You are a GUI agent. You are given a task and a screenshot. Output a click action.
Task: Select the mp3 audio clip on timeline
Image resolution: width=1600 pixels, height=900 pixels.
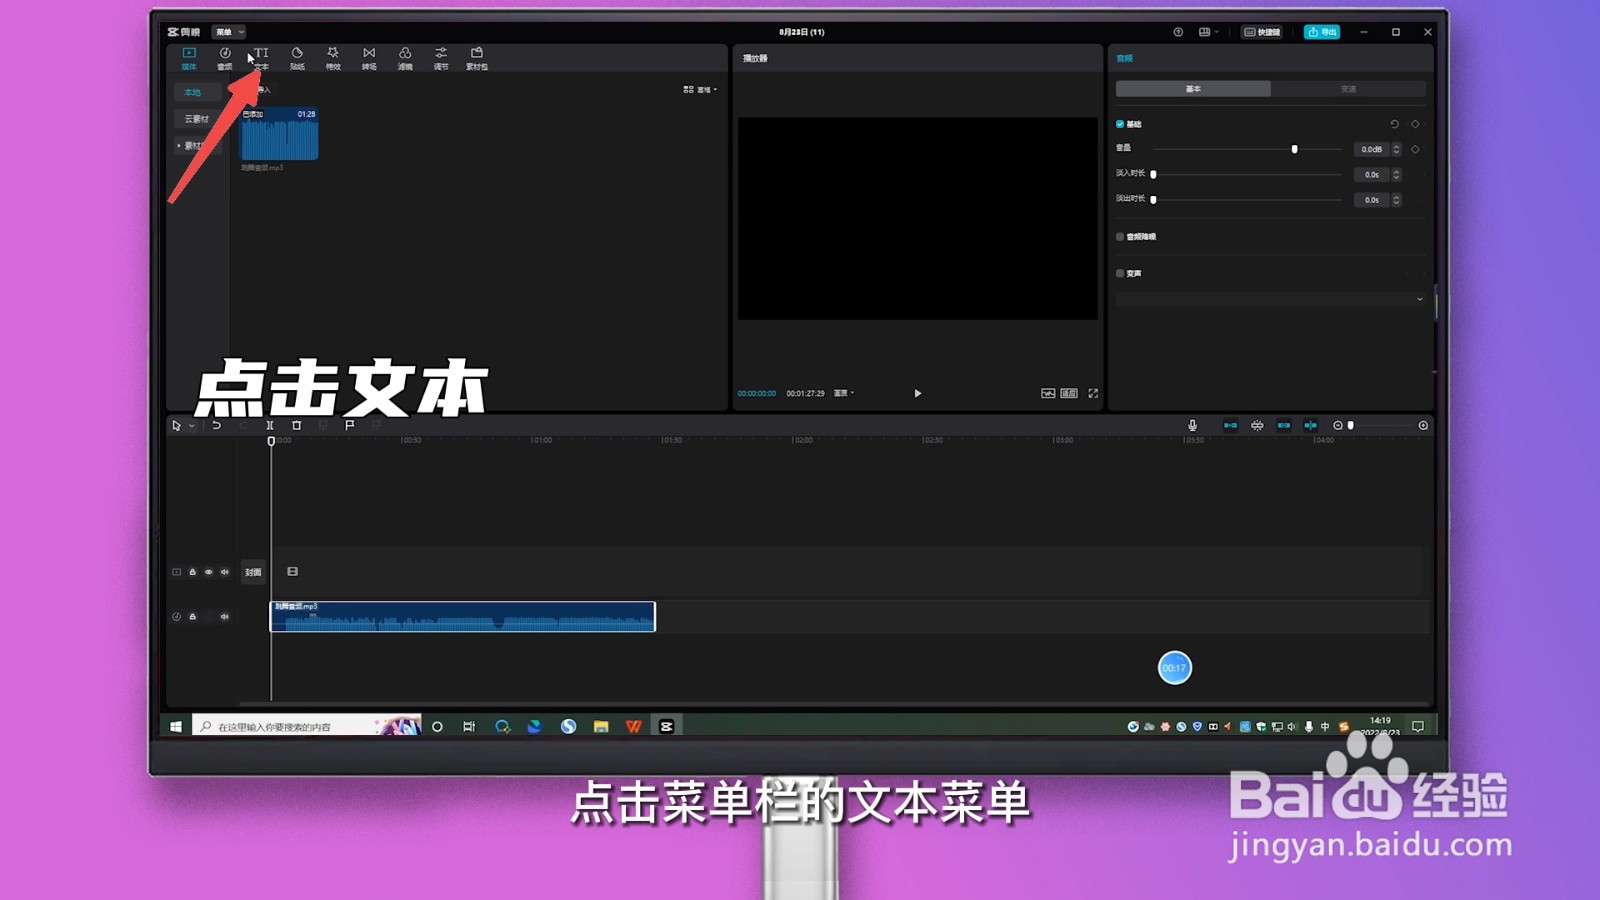click(x=462, y=616)
